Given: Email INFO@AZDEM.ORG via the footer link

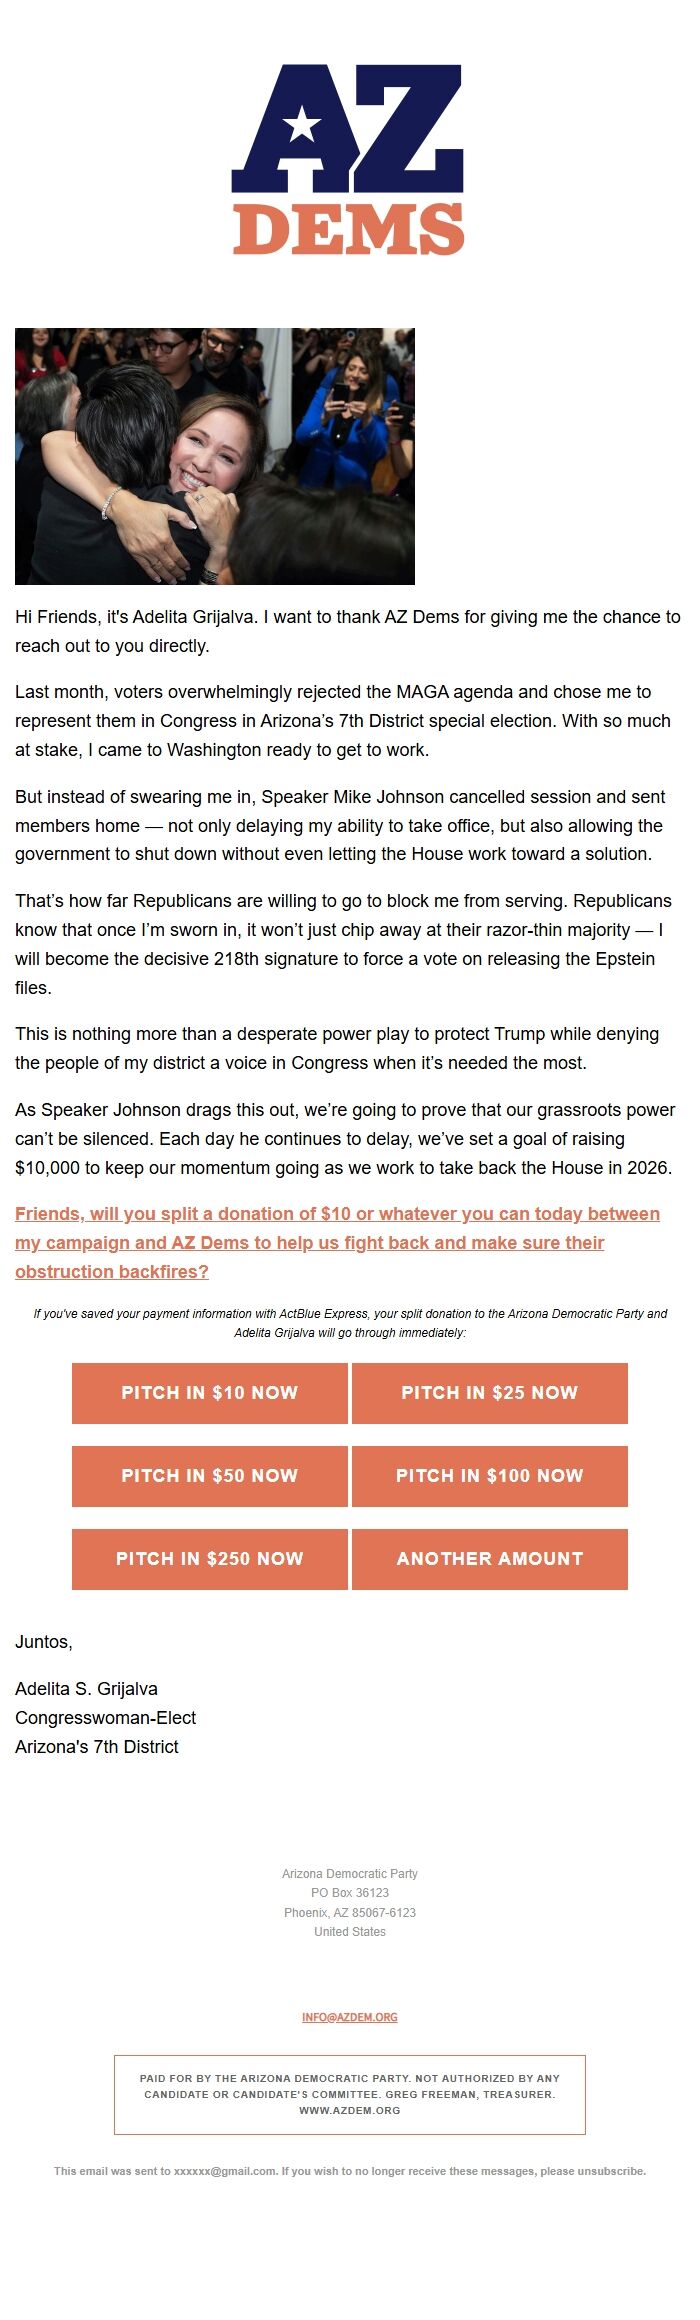Looking at the screenshot, I should click(x=350, y=2017).
